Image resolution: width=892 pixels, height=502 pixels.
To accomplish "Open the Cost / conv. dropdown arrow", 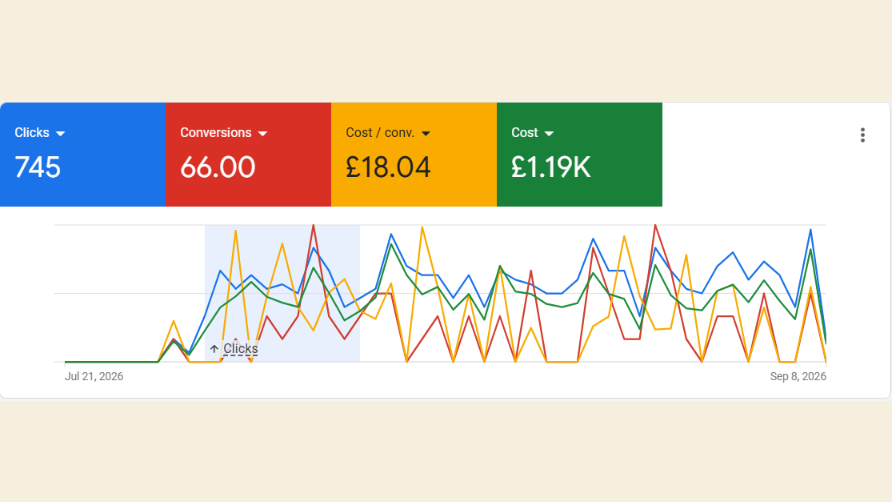I will (x=426, y=134).
